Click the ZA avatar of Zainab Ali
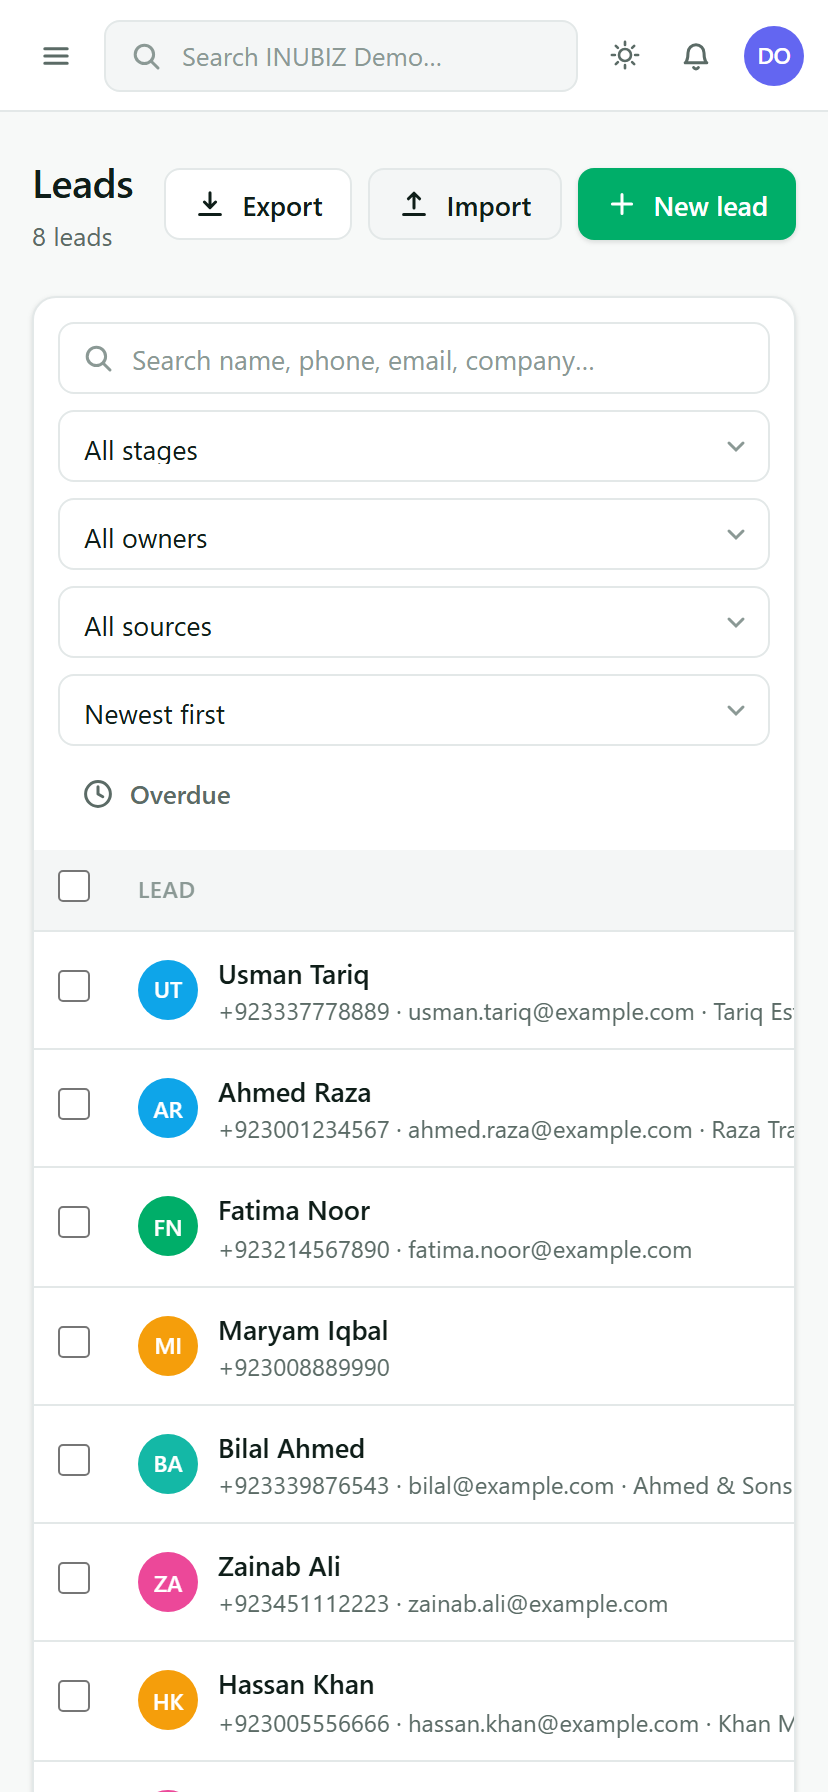 pyautogui.click(x=168, y=1582)
